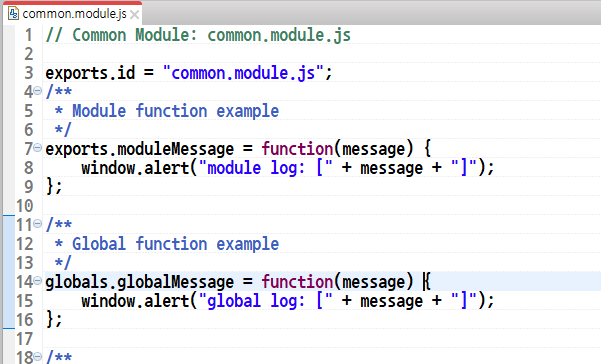Image resolution: width=601 pixels, height=364 pixels.
Task: Collapse the comment block at line 18
Action: [37, 357]
